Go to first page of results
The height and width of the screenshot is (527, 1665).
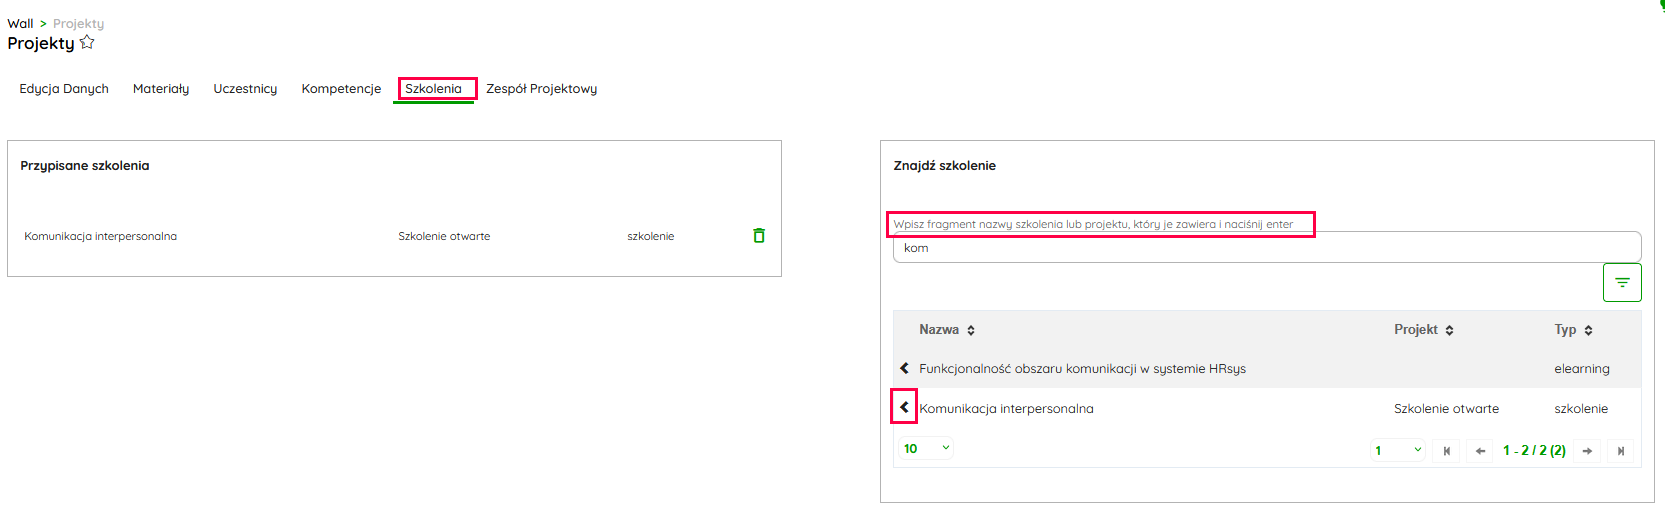tap(1446, 451)
